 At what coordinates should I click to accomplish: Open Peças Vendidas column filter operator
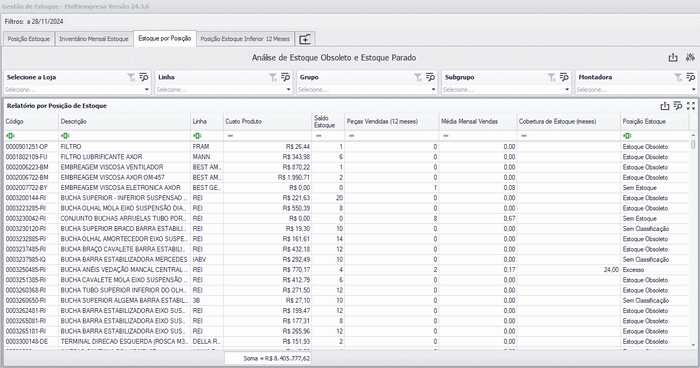click(x=352, y=136)
